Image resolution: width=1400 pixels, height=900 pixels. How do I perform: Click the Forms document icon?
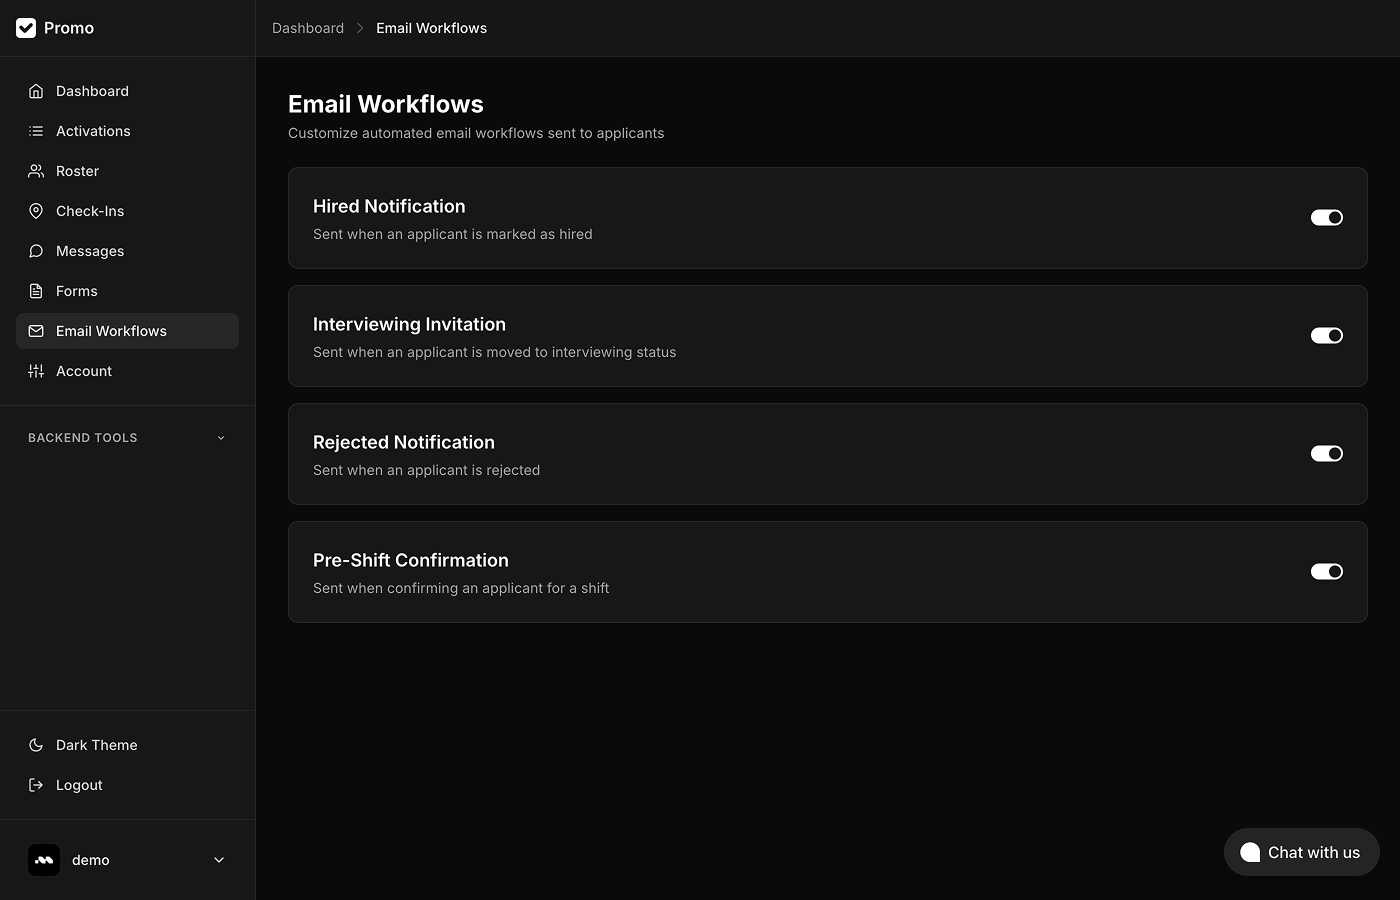(36, 291)
